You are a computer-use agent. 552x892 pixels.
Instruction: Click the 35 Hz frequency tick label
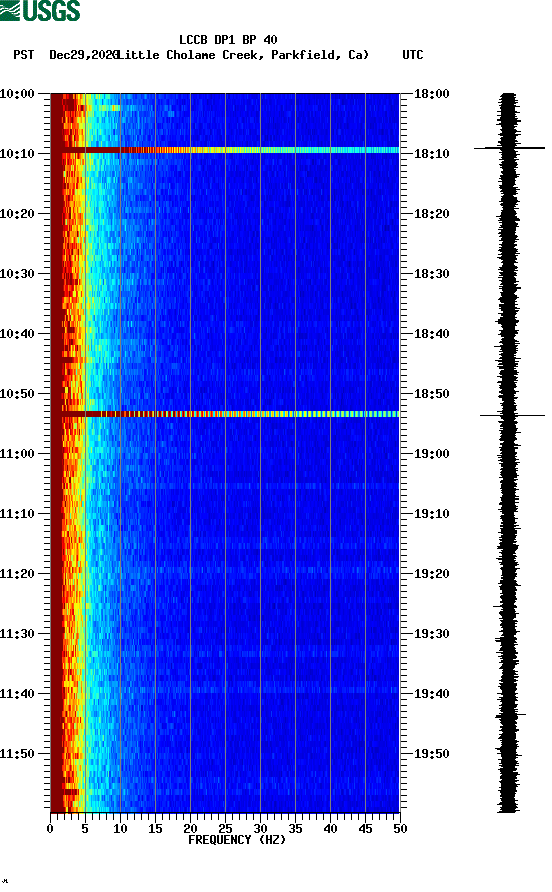click(x=295, y=829)
